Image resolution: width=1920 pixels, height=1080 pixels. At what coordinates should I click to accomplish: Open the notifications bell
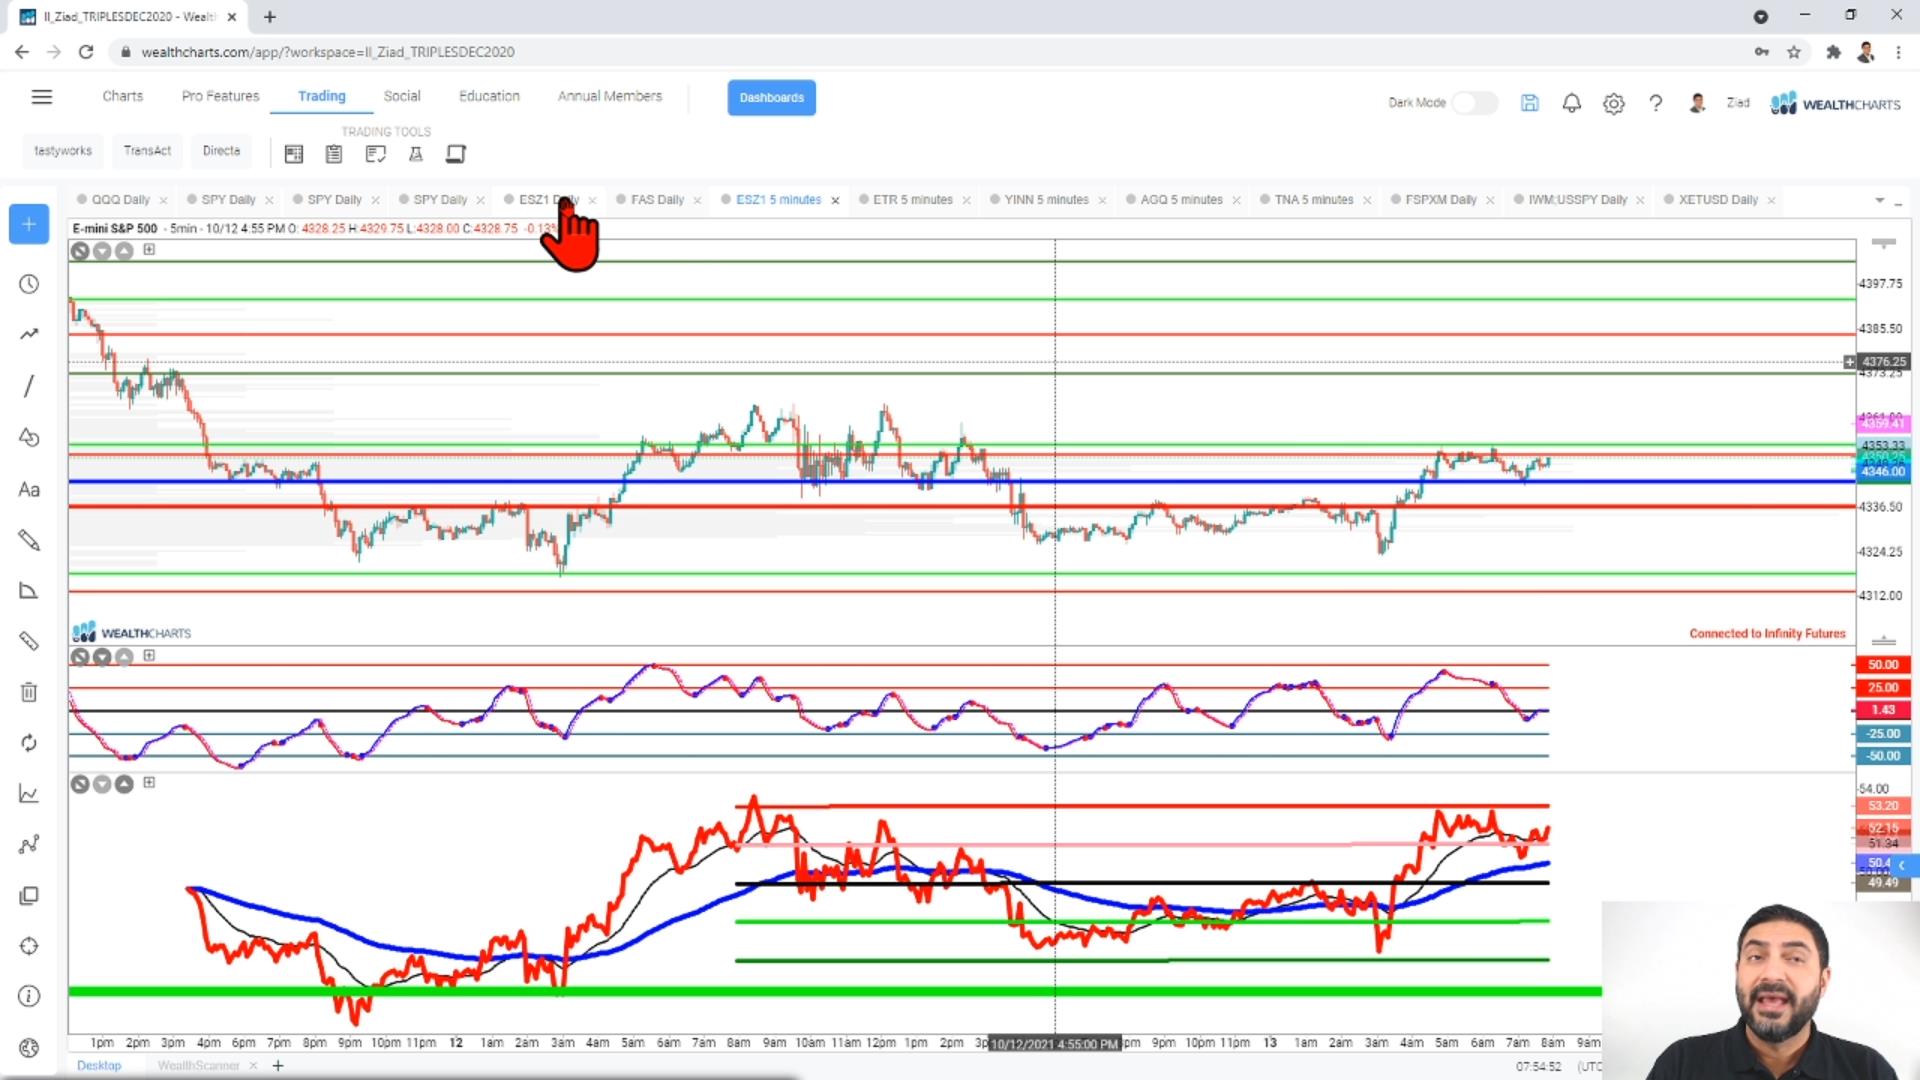pyautogui.click(x=1572, y=103)
